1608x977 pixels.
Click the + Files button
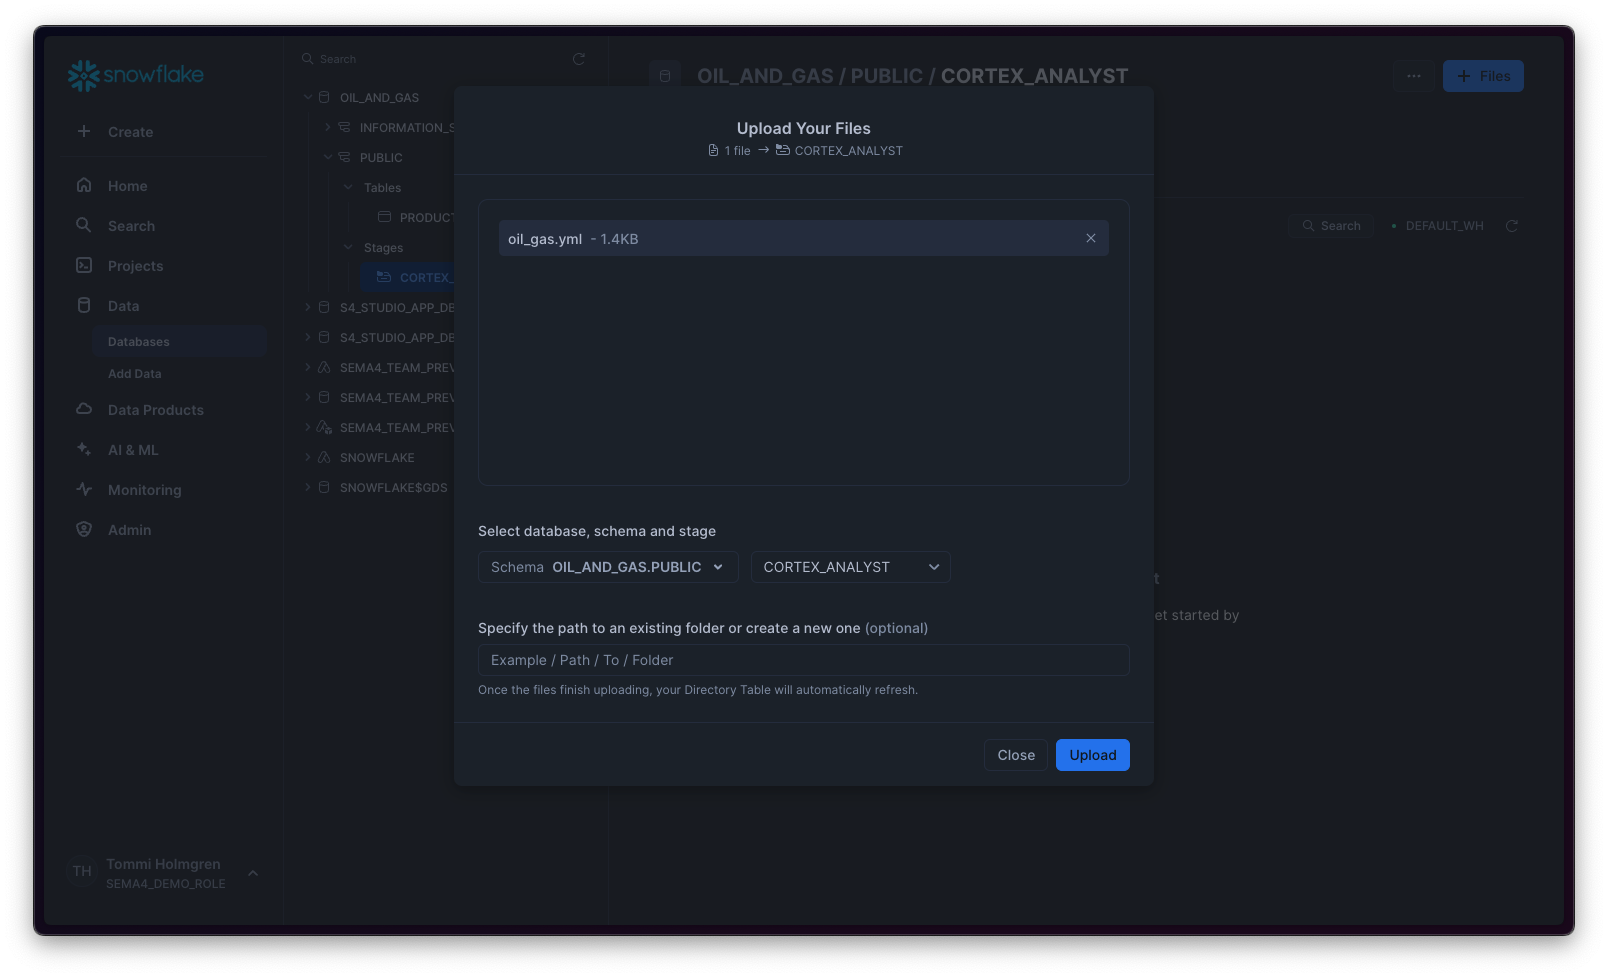point(1483,76)
